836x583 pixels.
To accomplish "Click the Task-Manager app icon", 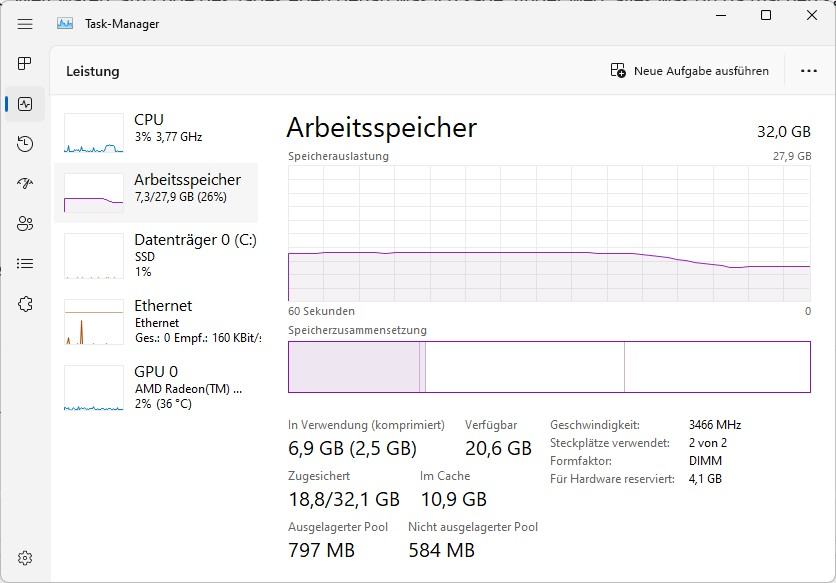I will tap(65, 23).
